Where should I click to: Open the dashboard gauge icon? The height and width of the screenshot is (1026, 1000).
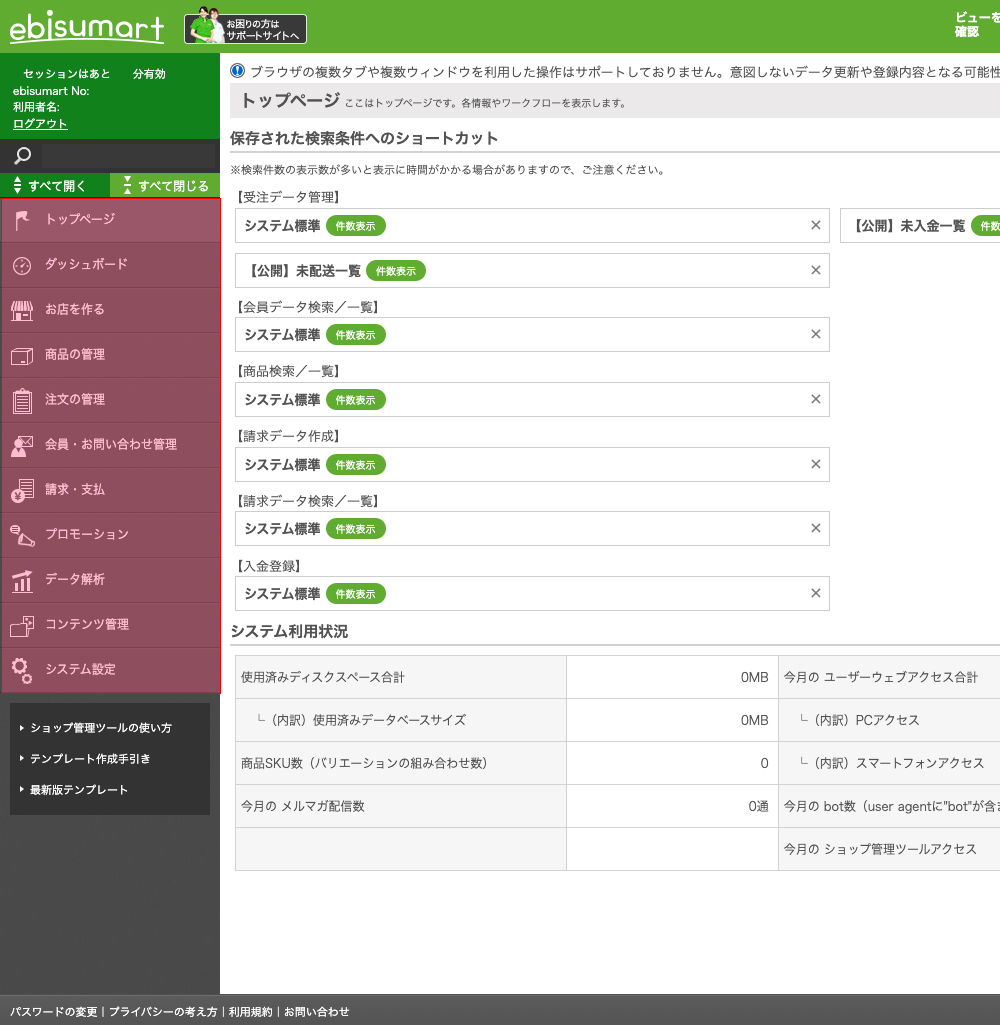[x=22, y=265]
